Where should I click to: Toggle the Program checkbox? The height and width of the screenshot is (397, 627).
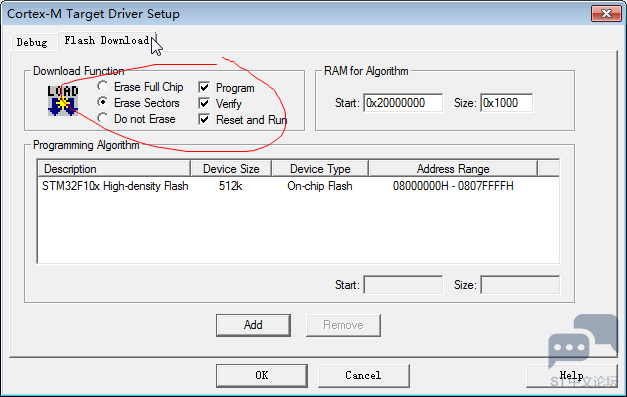(x=204, y=87)
